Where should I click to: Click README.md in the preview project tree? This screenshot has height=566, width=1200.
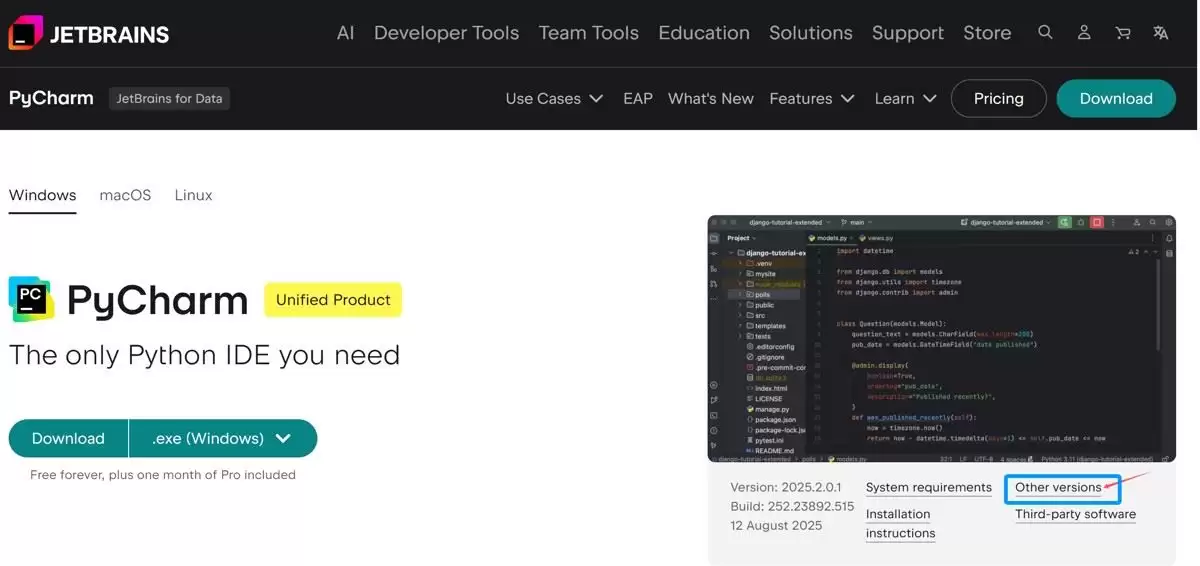(770, 450)
